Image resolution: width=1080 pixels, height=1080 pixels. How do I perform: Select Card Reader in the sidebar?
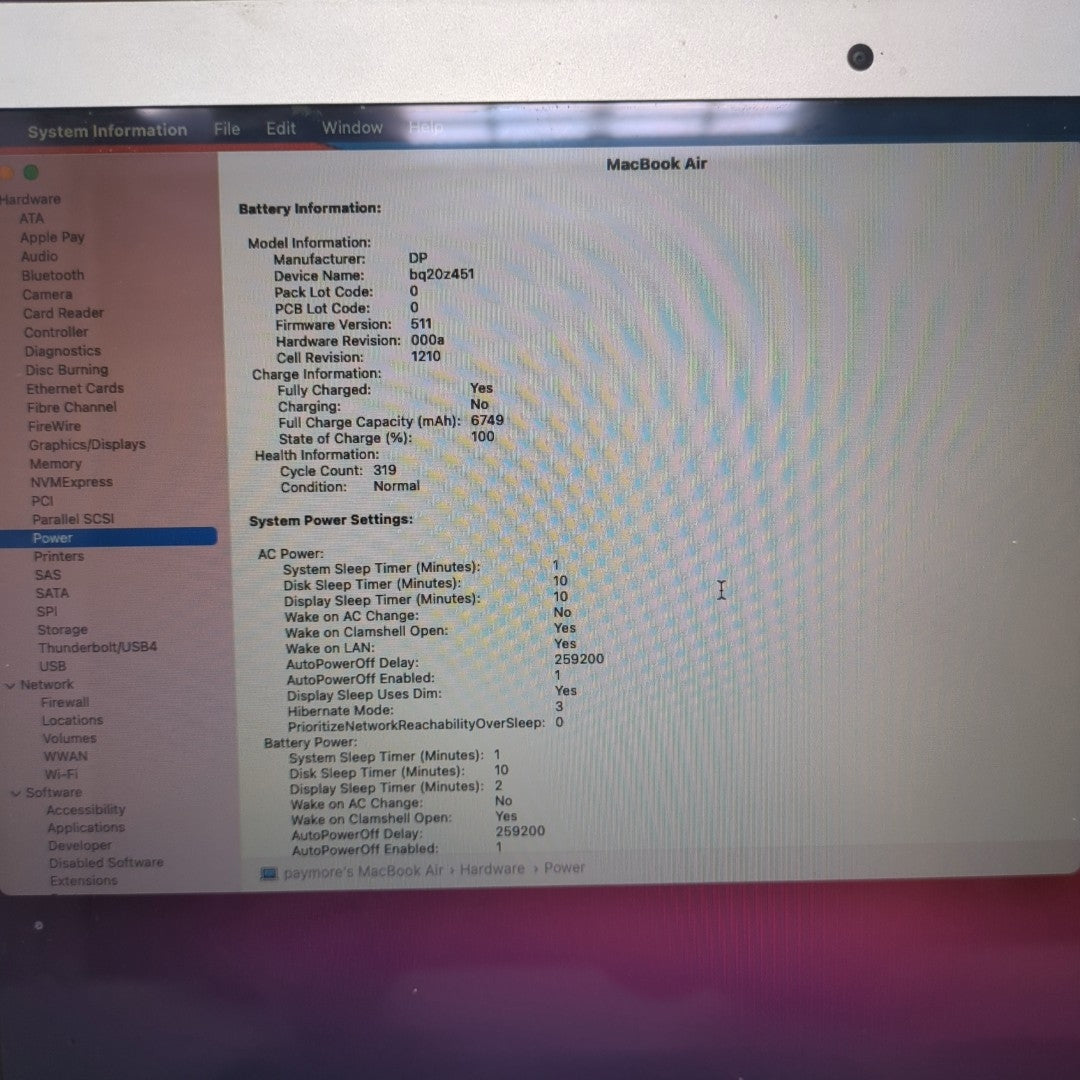click(x=63, y=313)
